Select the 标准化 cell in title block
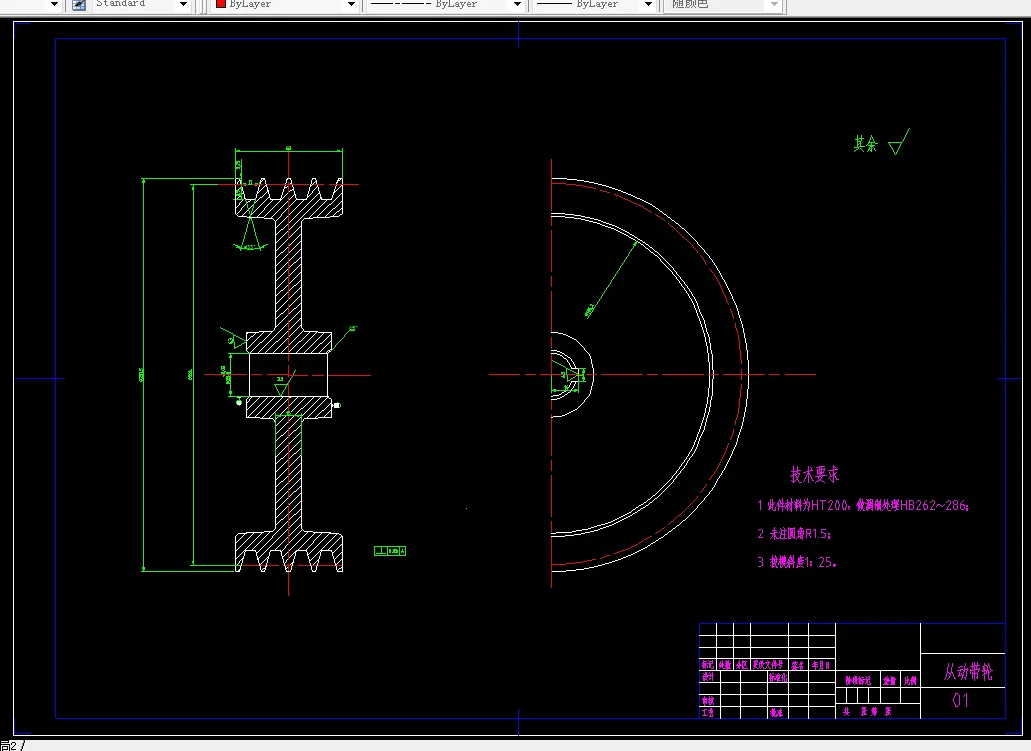Viewport: 1031px width, 751px height. (x=778, y=677)
